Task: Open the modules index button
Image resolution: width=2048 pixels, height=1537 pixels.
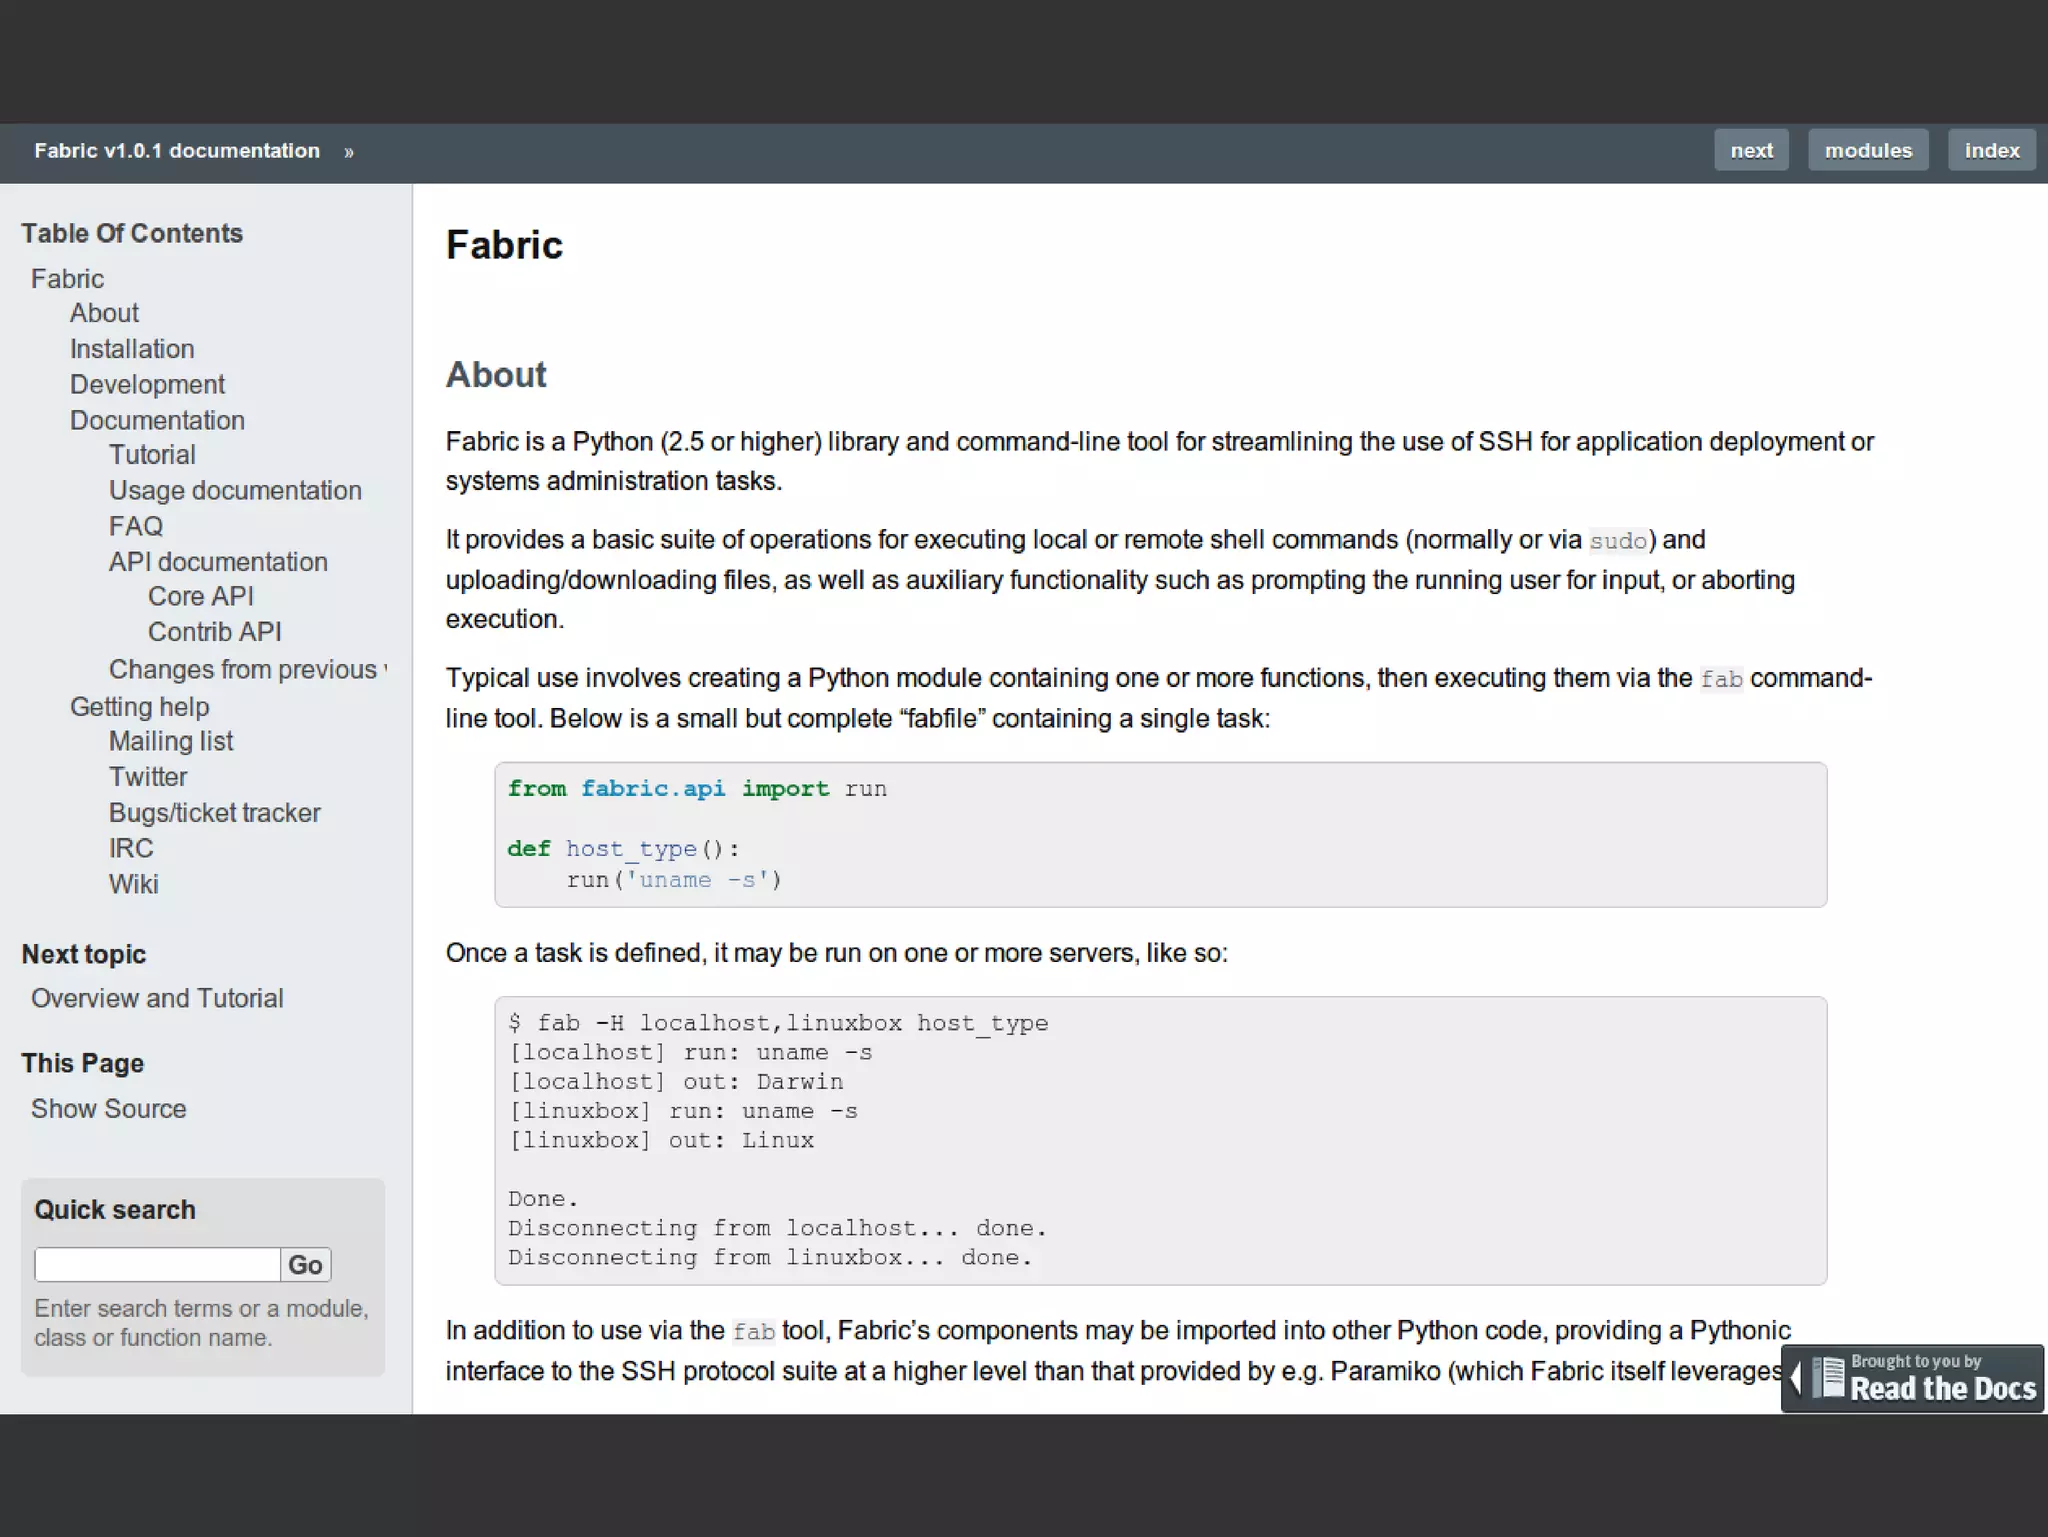Action: [x=1867, y=150]
